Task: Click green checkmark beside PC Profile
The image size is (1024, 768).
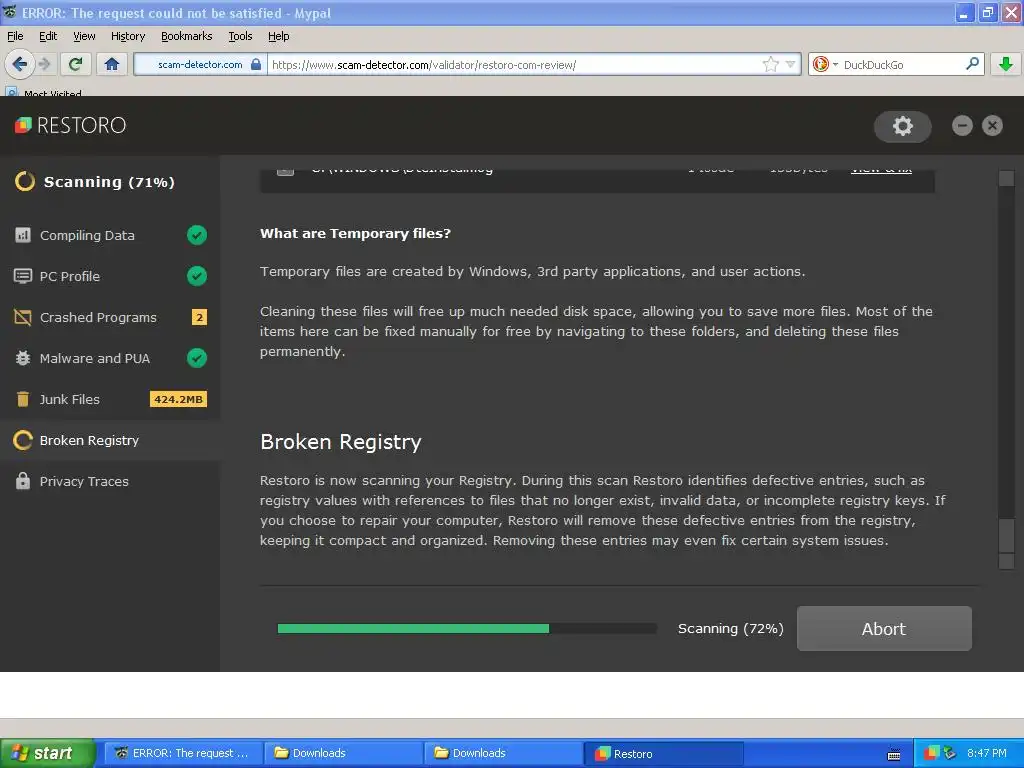Action: (x=197, y=276)
